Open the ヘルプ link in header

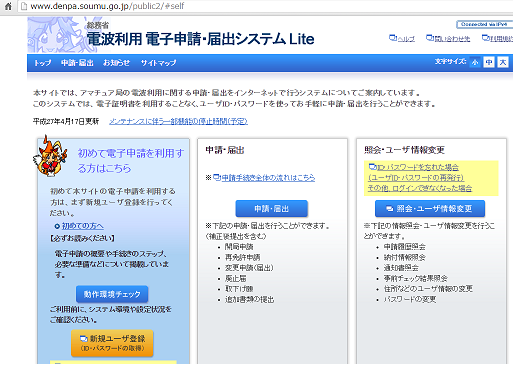click(402, 39)
